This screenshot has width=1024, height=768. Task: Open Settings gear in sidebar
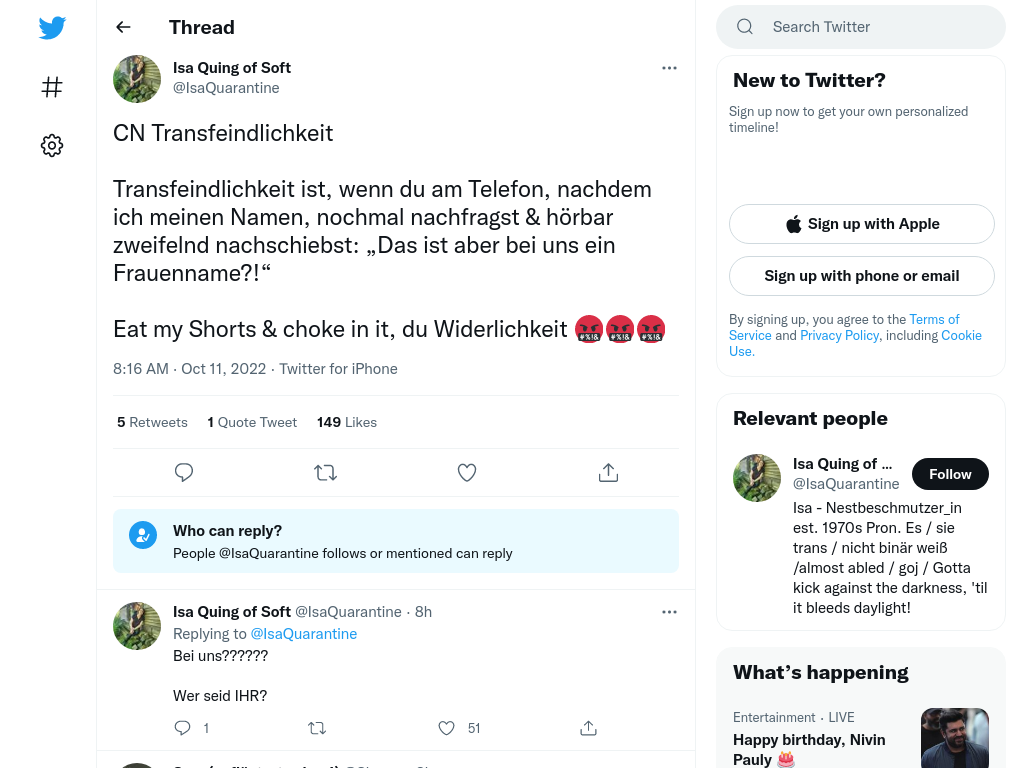52,145
